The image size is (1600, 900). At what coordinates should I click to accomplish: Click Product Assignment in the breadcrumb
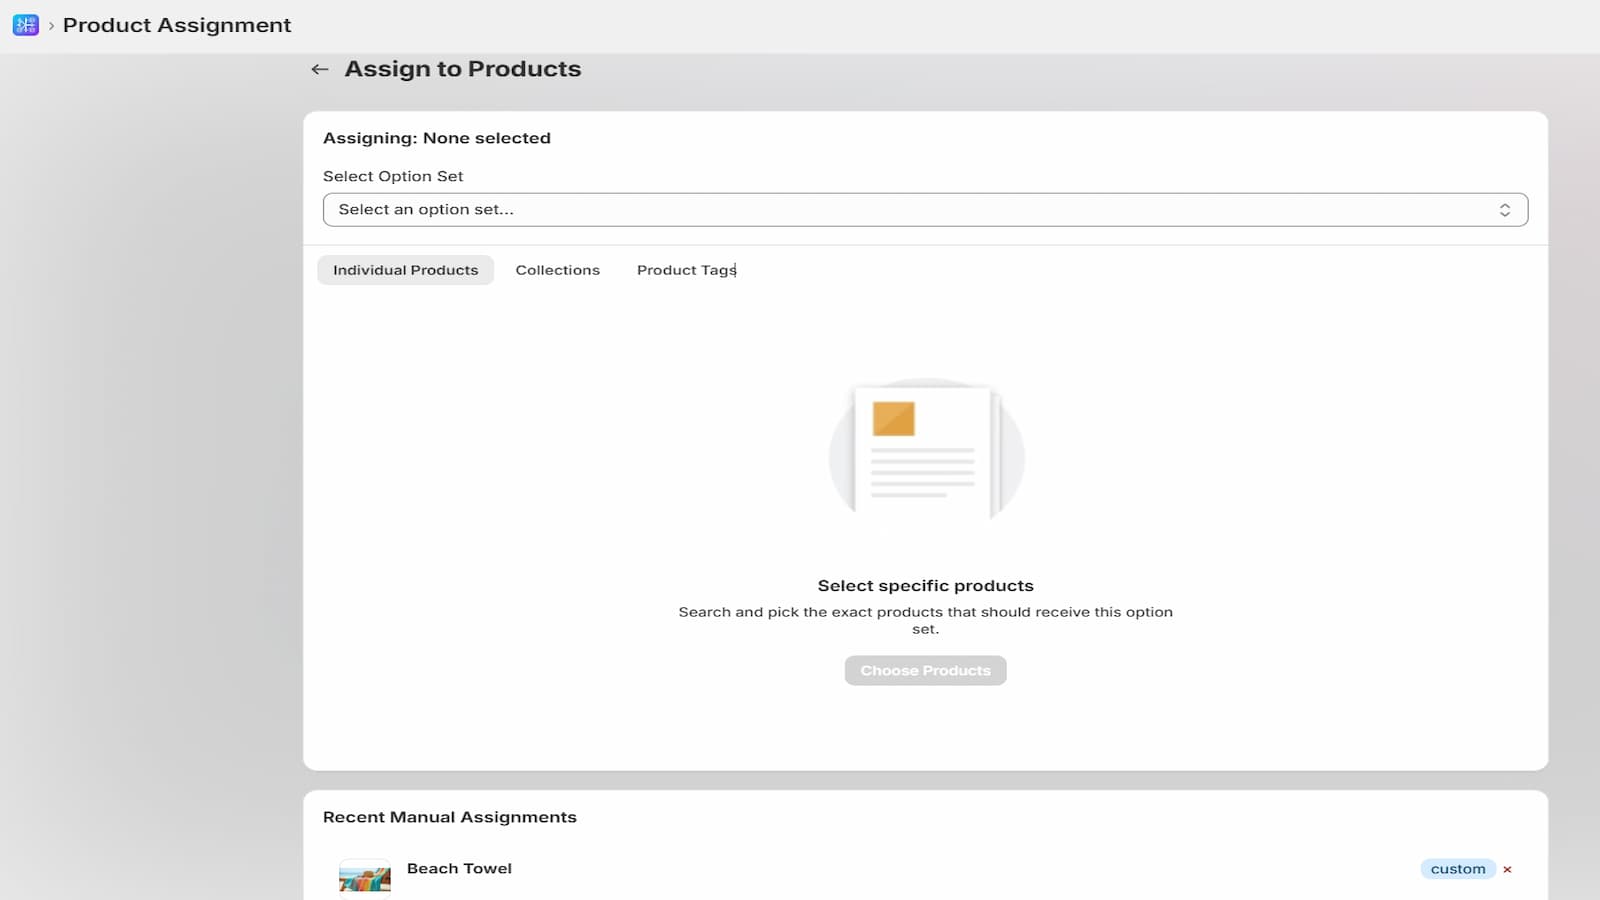coord(176,25)
